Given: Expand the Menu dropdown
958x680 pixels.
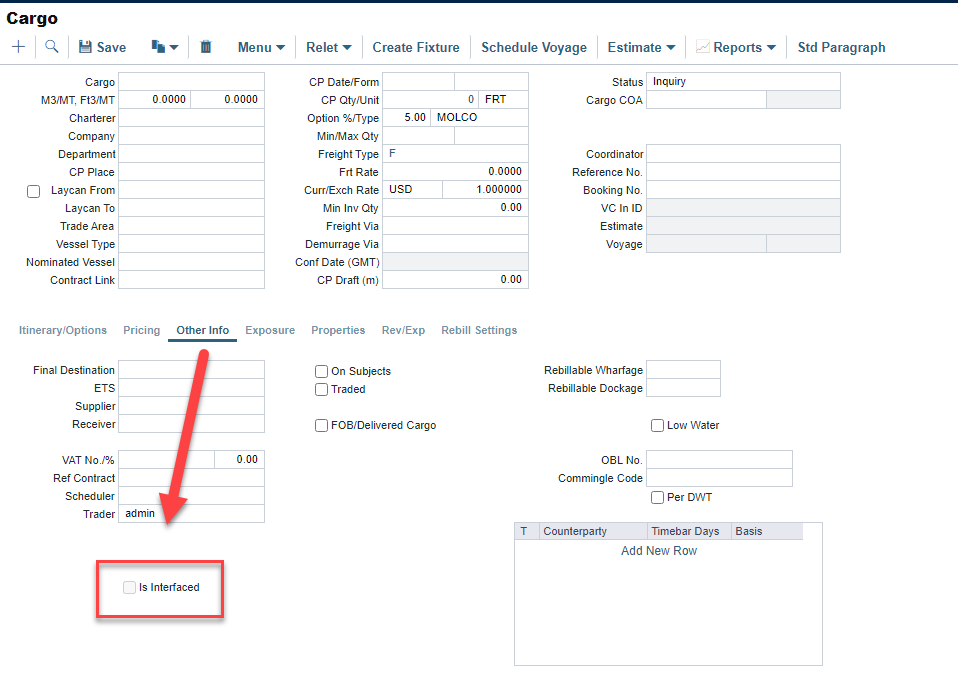Looking at the screenshot, I should [x=261, y=47].
